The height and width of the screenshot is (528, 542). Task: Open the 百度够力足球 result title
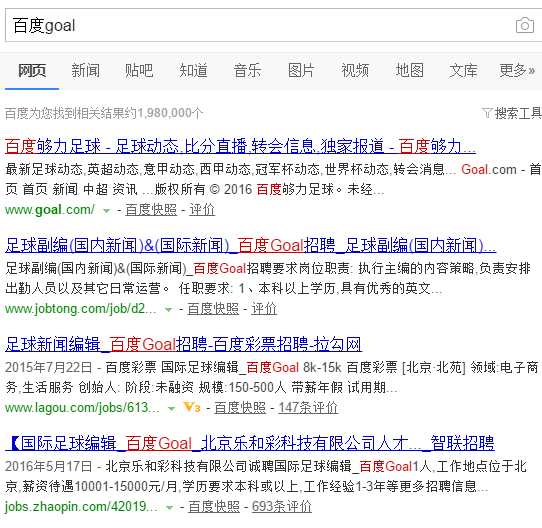[240, 146]
